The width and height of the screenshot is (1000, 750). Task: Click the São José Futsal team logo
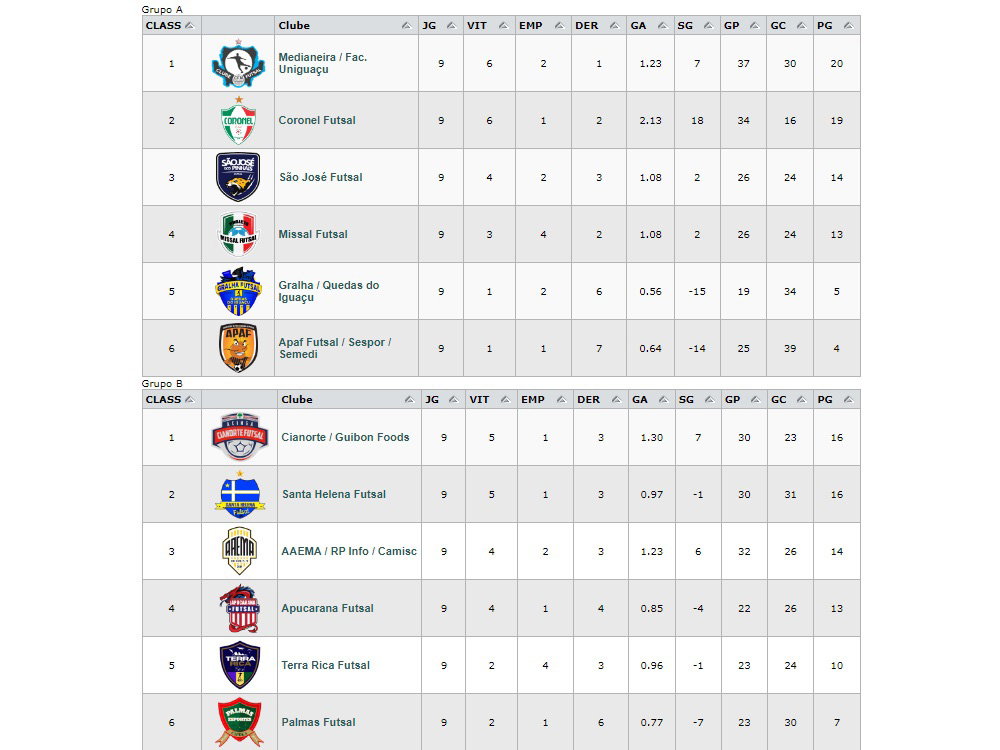238,177
